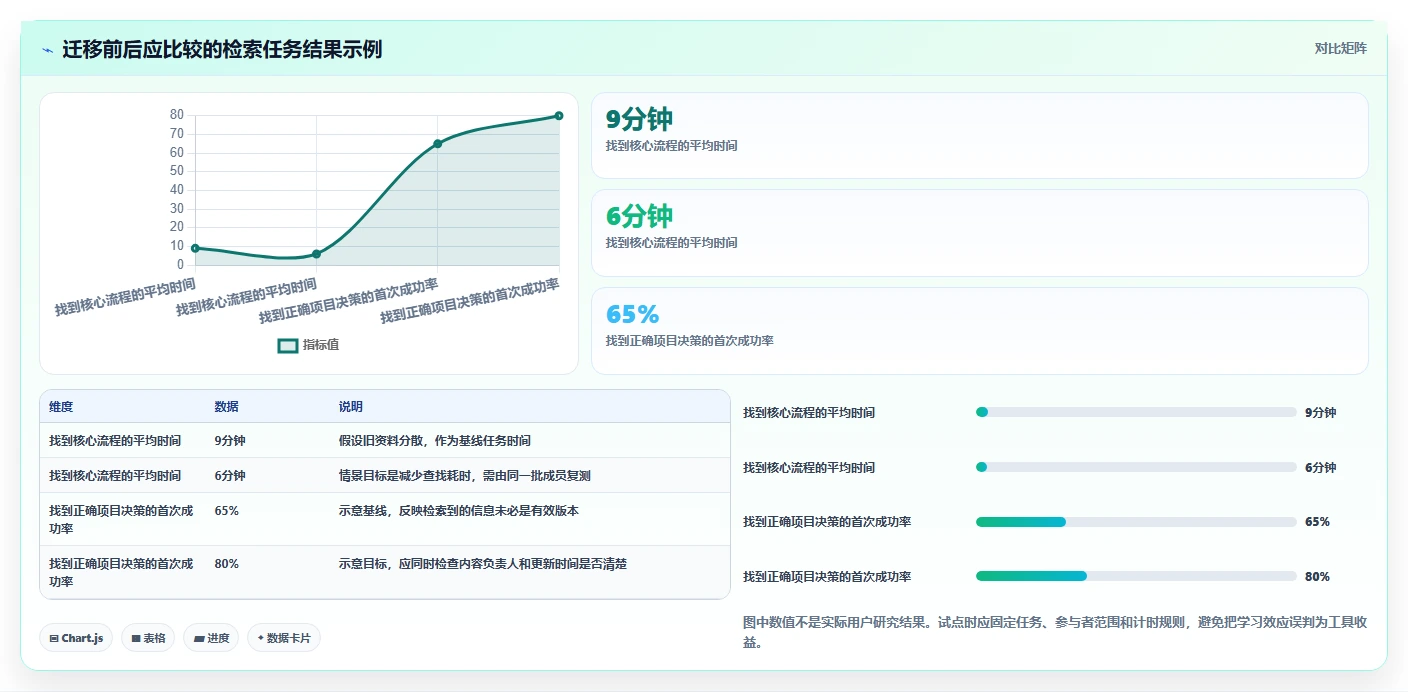Click the chart data point at value 80
The height and width of the screenshot is (692, 1408).
558,116
